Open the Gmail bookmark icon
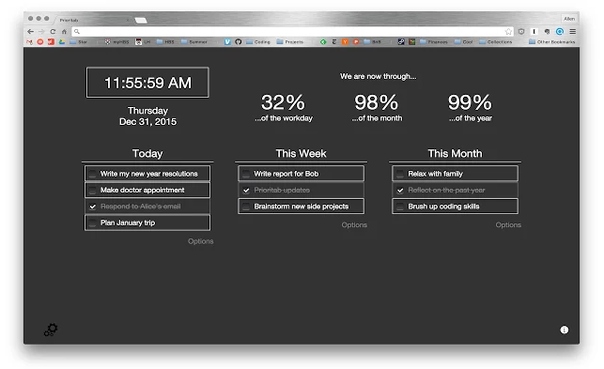Screen dimensions: 604x369 (30, 42)
